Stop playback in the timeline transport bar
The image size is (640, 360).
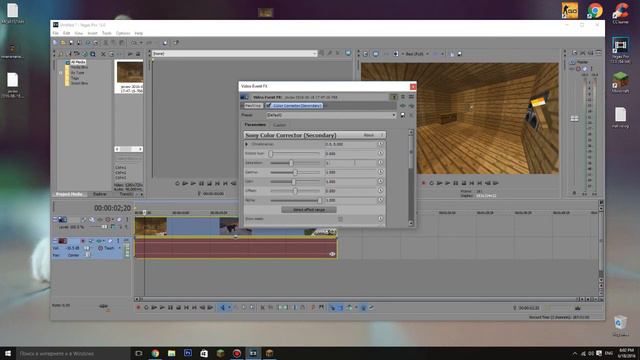tap(178, 307)
